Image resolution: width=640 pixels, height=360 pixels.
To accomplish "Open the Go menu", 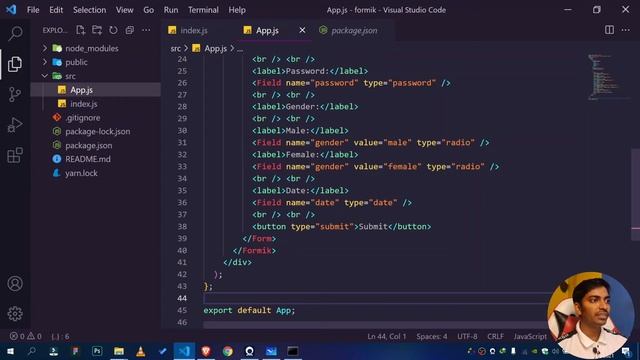I will [x=149, y=10].
